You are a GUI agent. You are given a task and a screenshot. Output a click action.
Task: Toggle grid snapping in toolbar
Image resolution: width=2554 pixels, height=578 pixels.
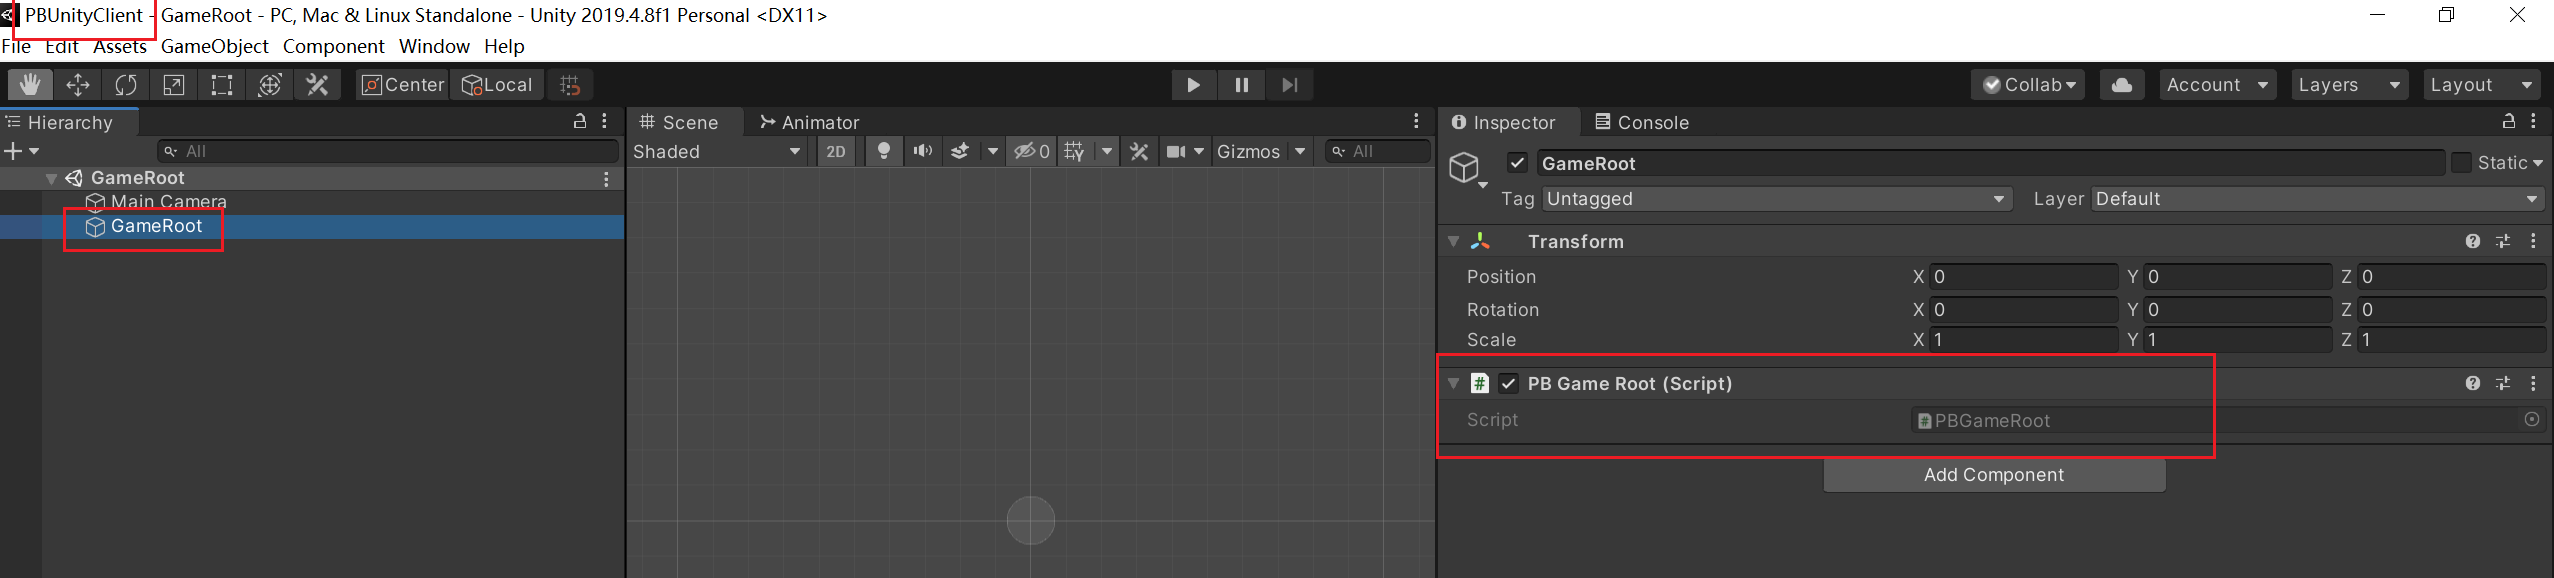click(570, 85)
